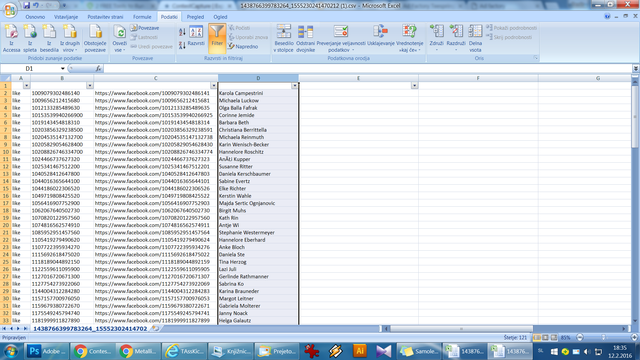Select cell with Majda Sertic Ognjanovic
The image size is (640, 360).
point(258,203)
